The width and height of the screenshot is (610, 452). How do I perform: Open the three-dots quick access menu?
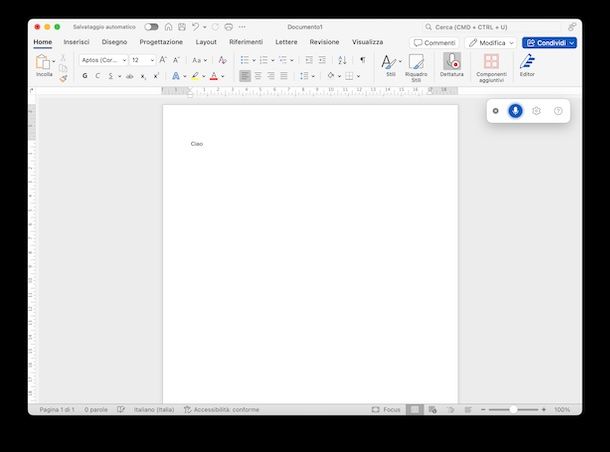242,27
